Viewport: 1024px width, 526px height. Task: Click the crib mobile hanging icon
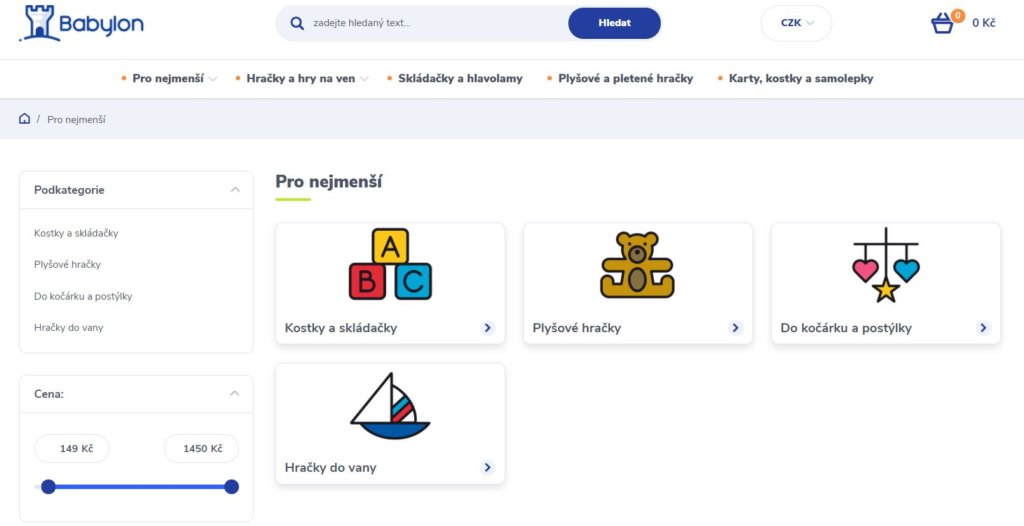click(x=886, y=265)
